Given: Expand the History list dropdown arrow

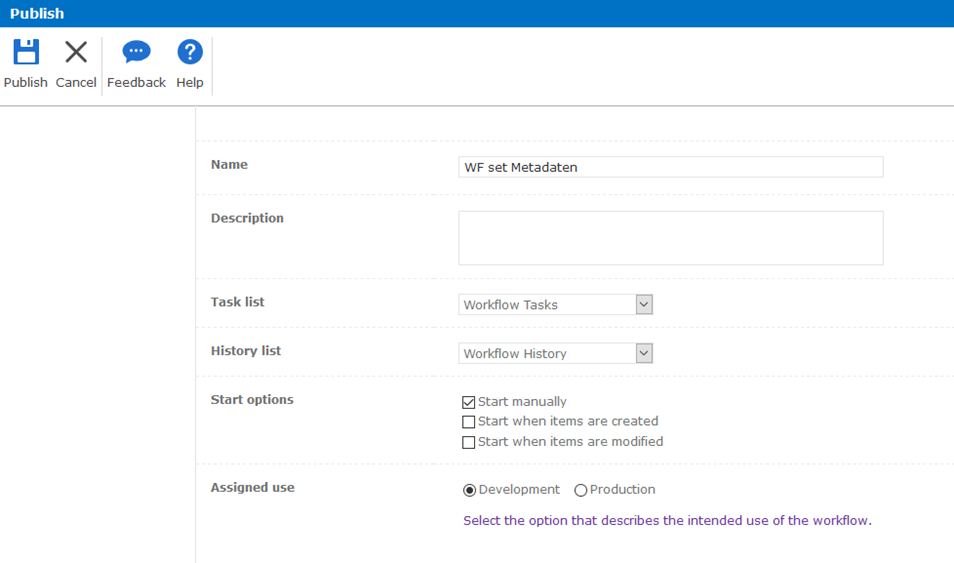Looking at the screenshot, I should [644, 353].
